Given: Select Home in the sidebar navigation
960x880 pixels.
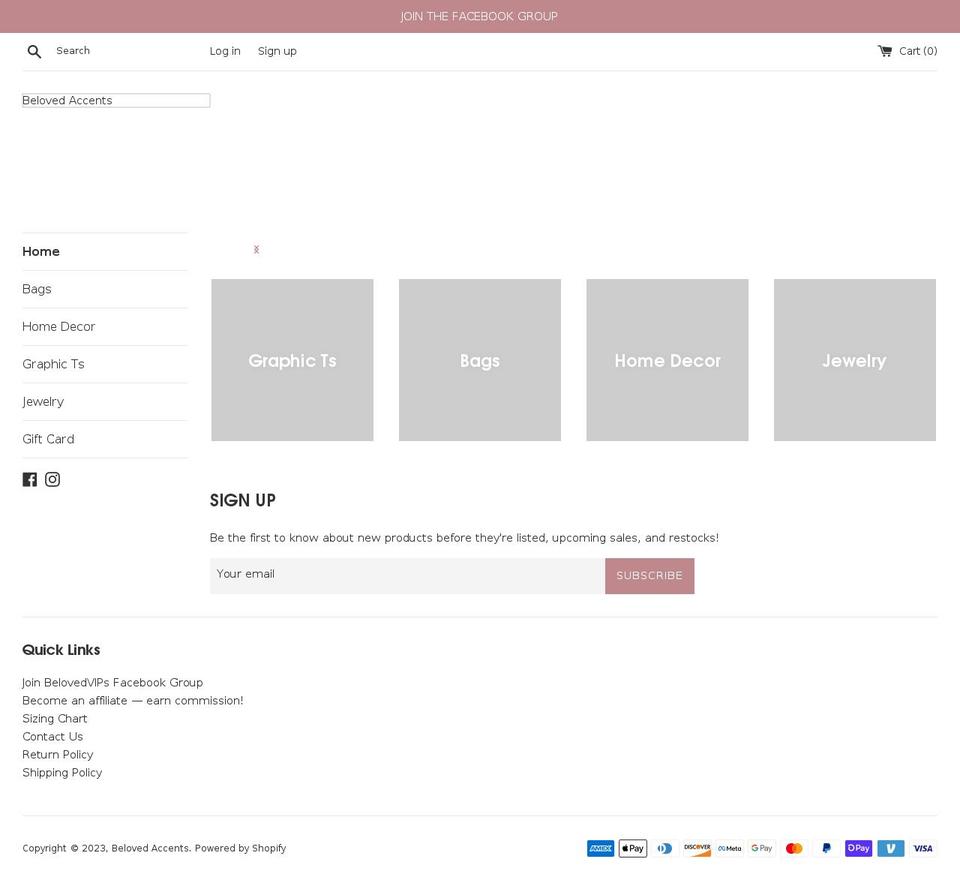Looking at the screenshot, I should coord(41,251).
